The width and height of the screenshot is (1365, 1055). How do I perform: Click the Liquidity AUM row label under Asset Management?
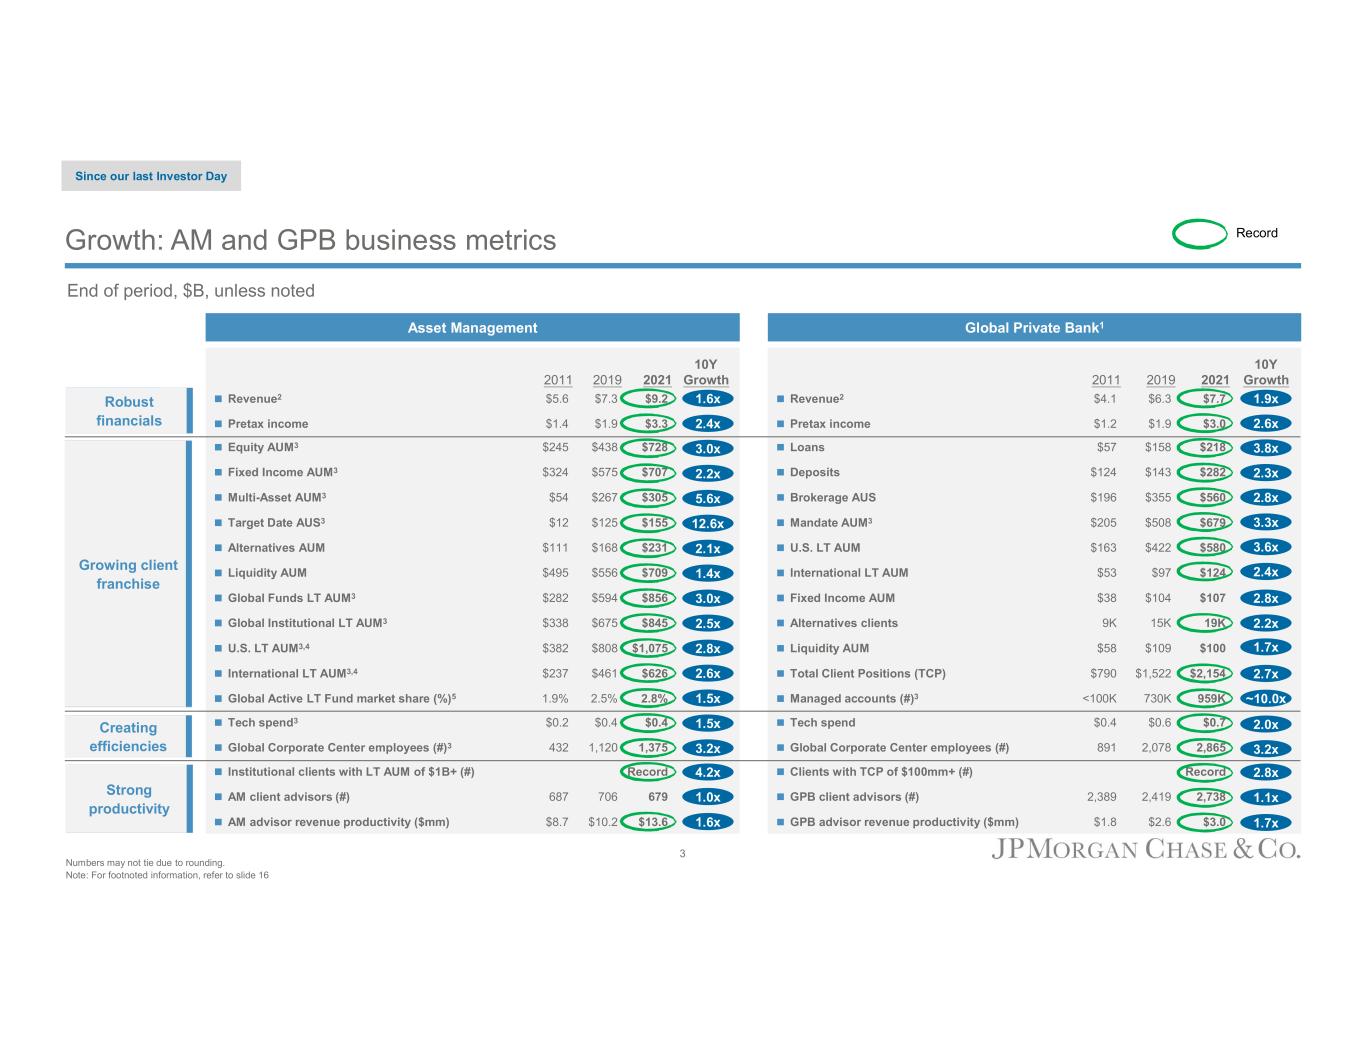tap(267, 573)
